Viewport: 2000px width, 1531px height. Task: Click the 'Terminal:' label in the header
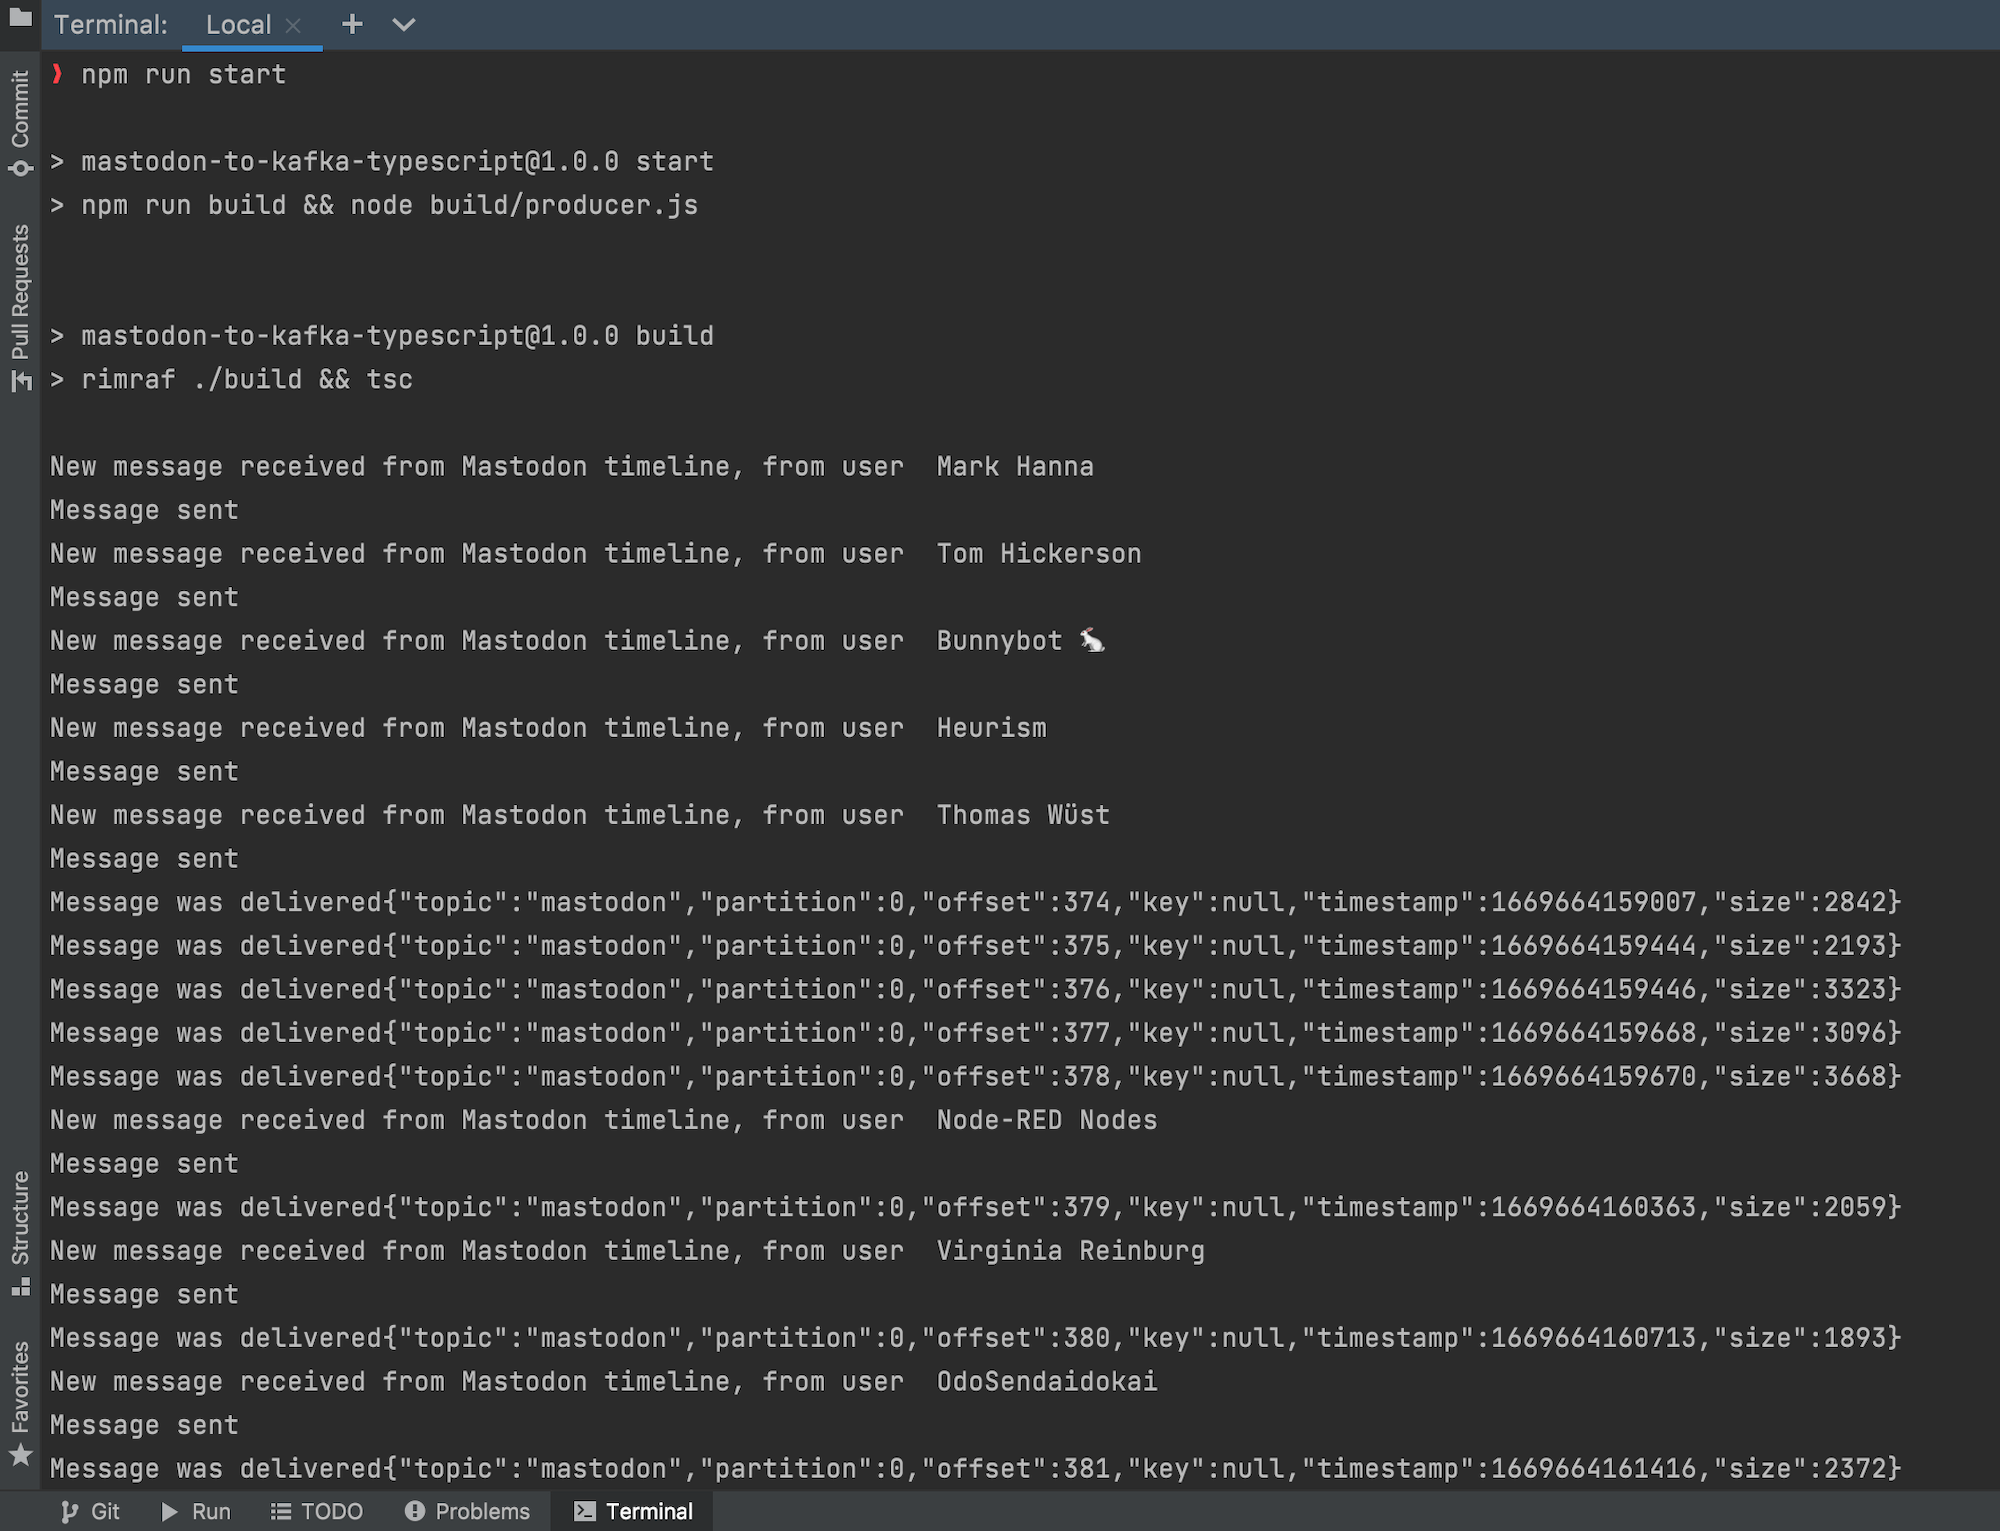coord(111,25)
